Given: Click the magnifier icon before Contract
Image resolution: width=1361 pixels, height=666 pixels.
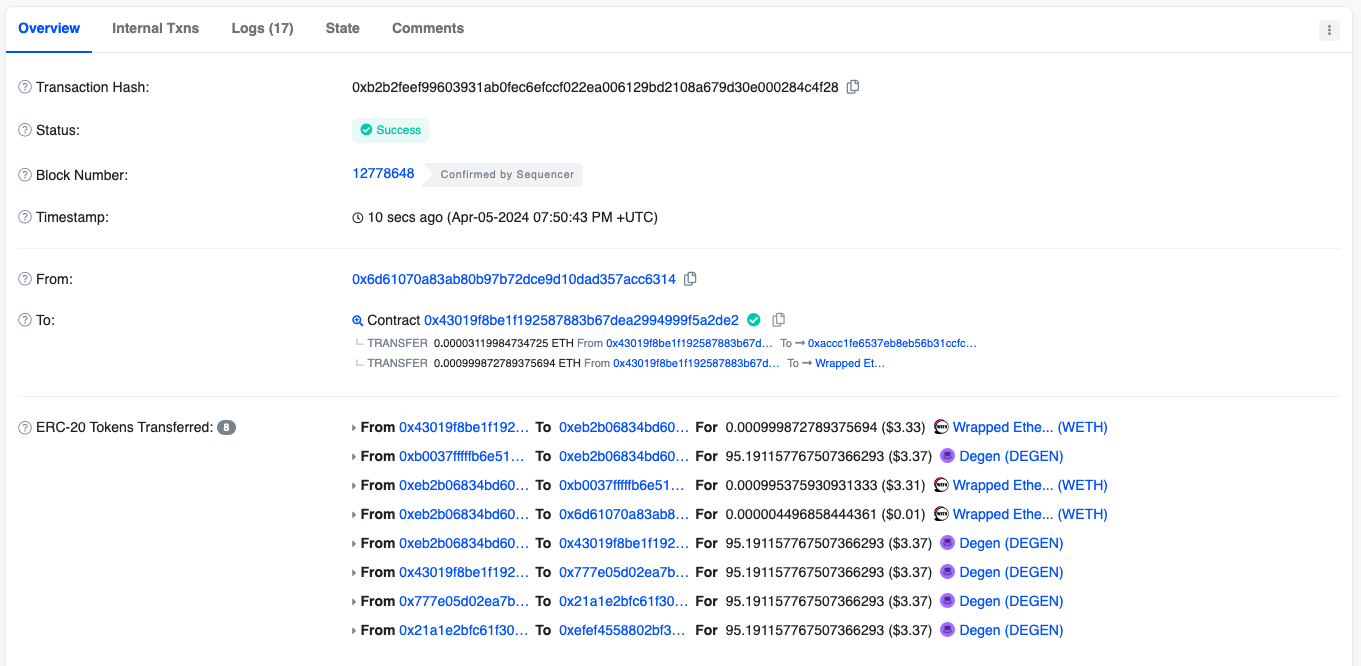Looking at the screenshot, I should pyautogui.click(x=358, y=321).
